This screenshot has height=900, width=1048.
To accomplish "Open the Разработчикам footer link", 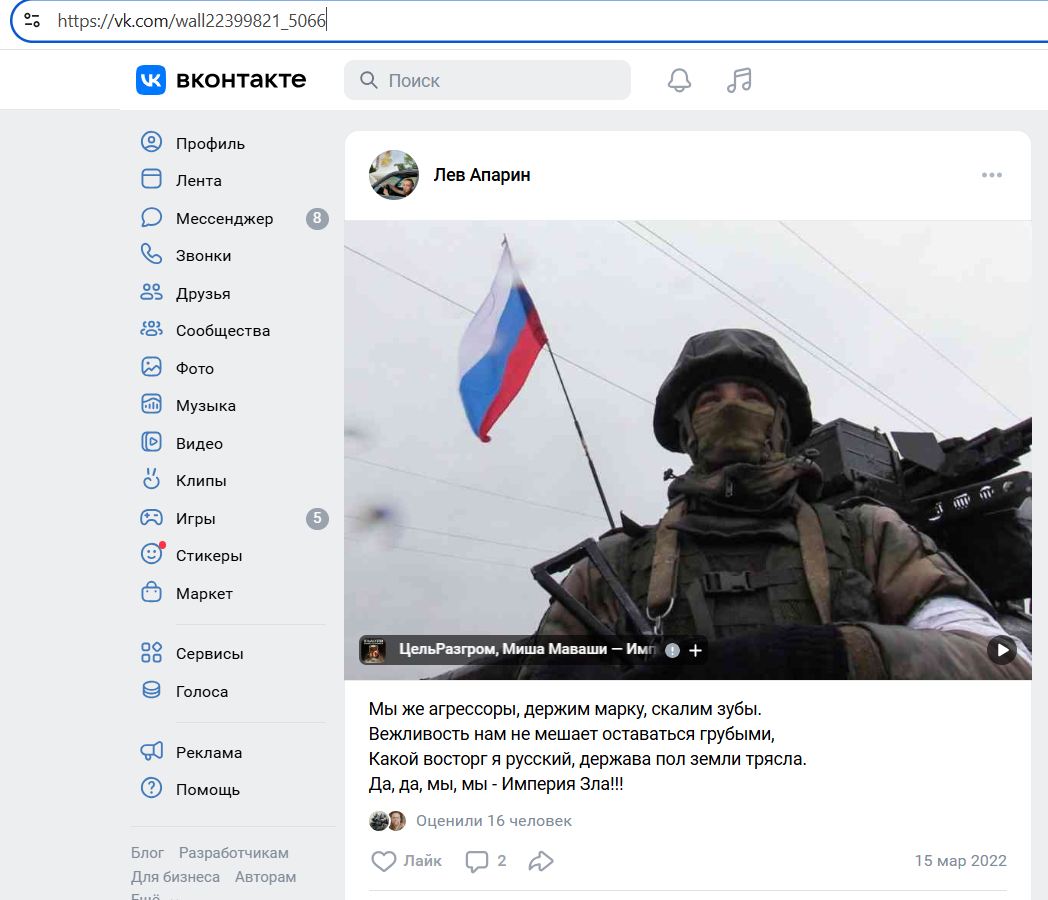I will click(x=233, y=853).
